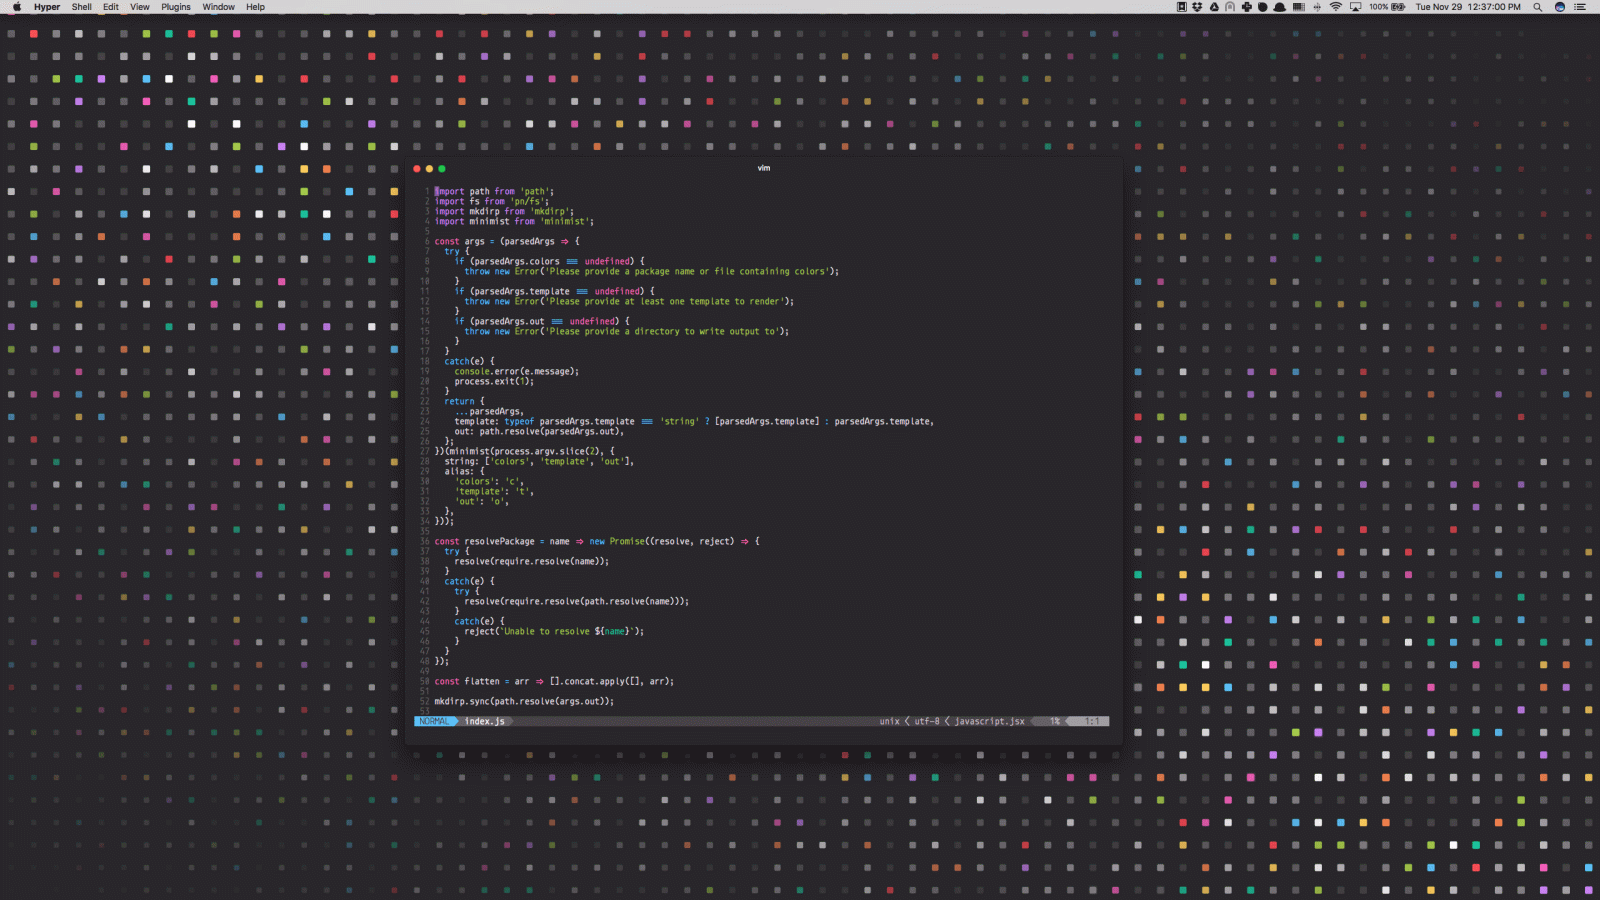
Task: Click the 1:1 cursor position indicator
Action: 1092,720
